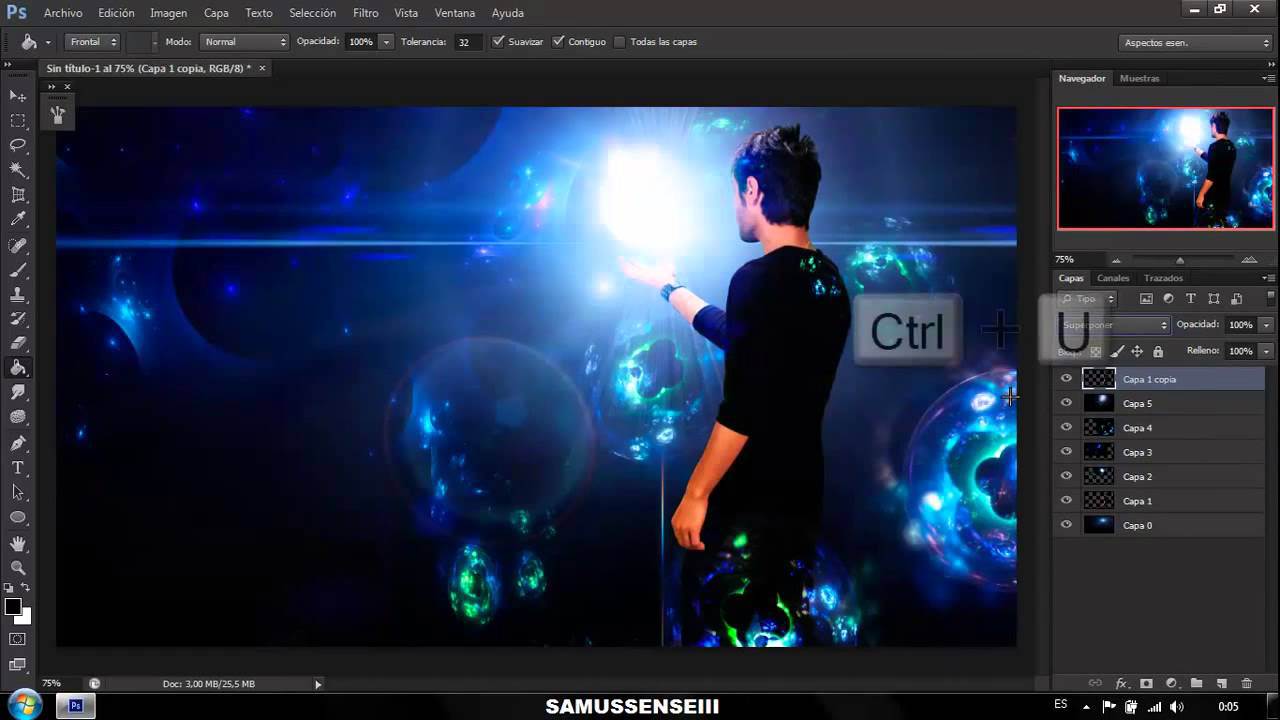This screenshot has height=720, width=1280.
Task: Open the Filtro menu
Action: click(365, 13)
